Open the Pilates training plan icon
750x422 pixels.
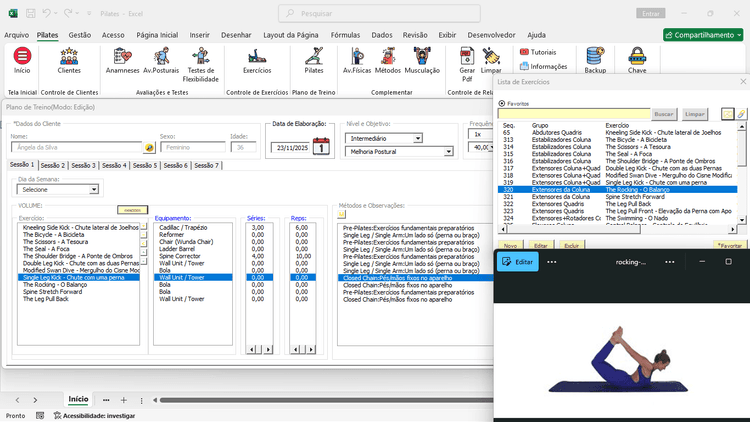(314, 61)
